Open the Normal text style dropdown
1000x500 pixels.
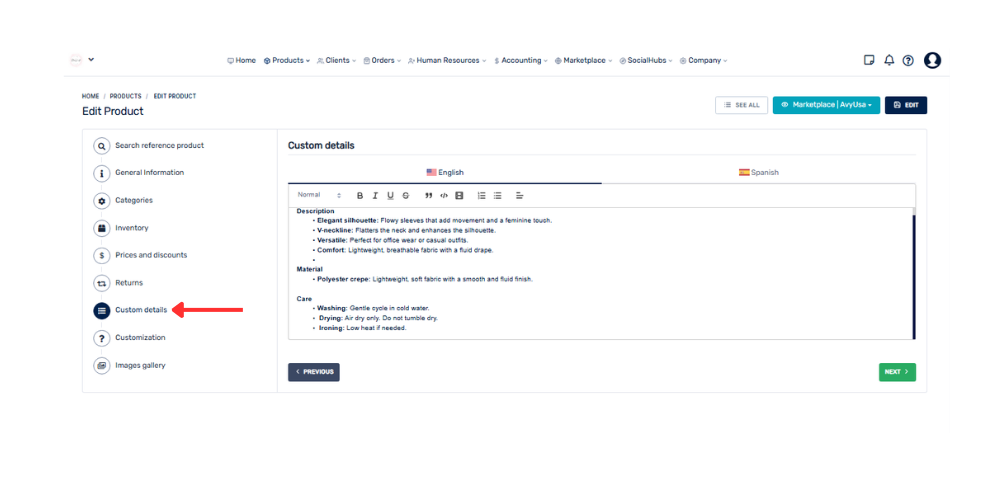[319, 195]
